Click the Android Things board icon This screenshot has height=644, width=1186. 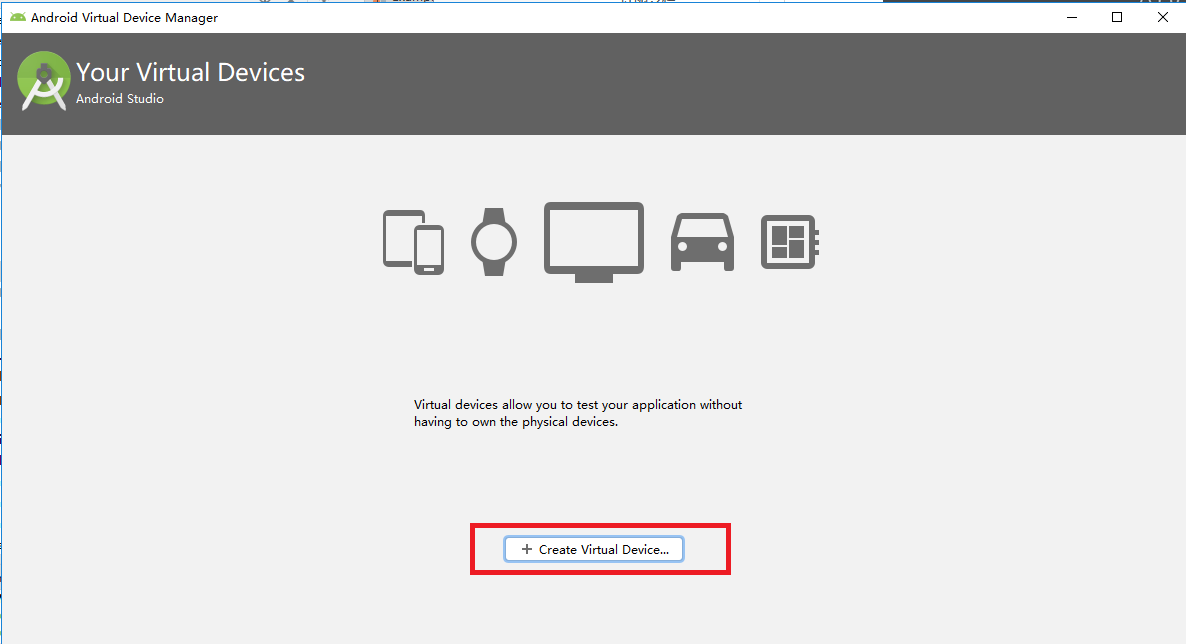pos(790,242)
